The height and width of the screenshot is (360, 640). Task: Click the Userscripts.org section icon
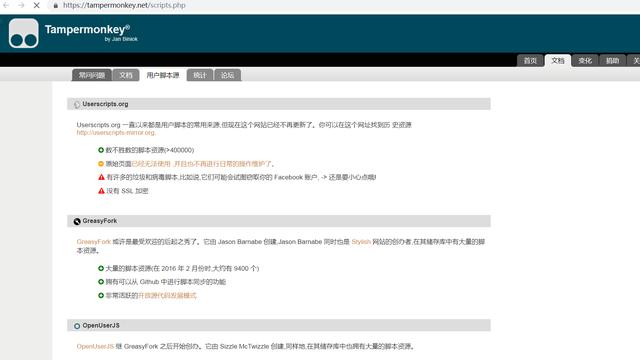click(77, 104)
